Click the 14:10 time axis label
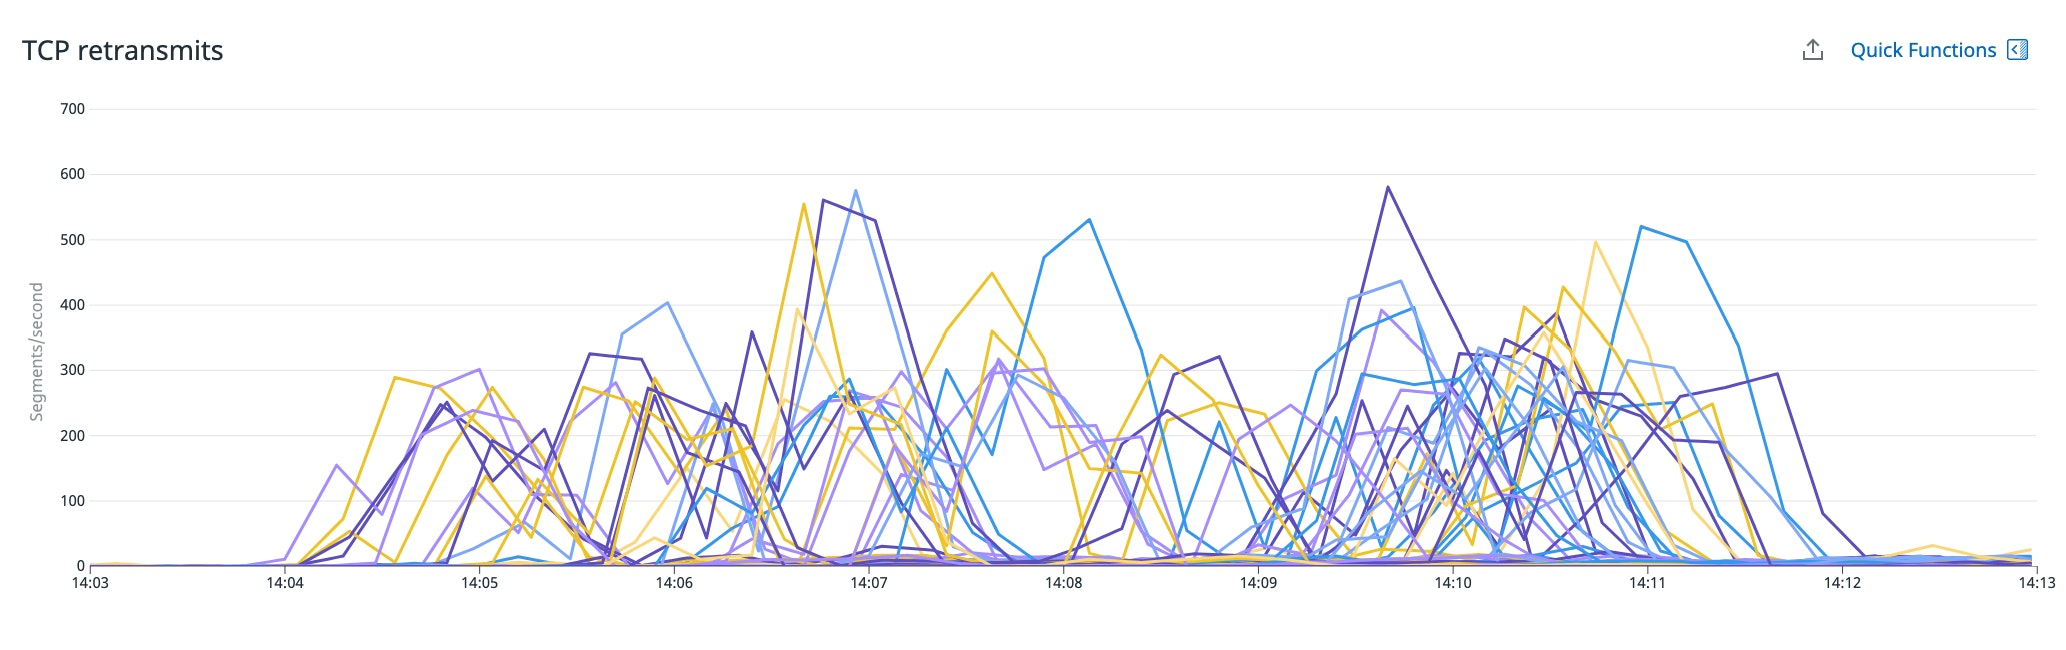The image size is (2066, 650). point(1452,583)
